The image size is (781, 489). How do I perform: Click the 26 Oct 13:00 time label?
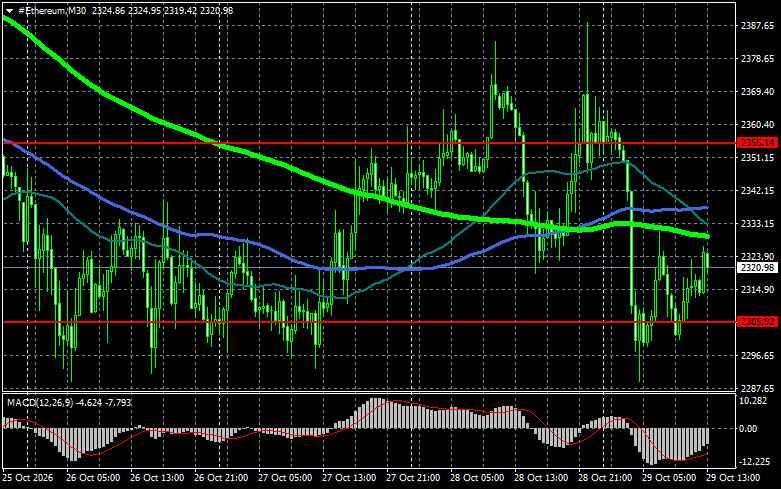pyautogui.click(x=157, y=478)
